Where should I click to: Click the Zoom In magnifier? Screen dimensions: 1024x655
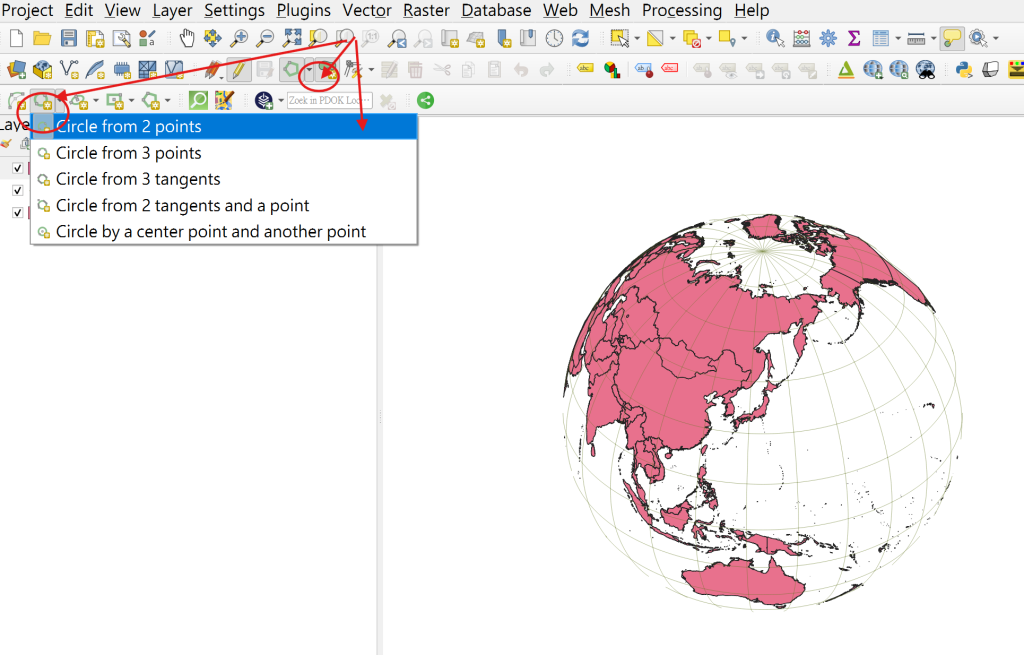coord(239,39)
